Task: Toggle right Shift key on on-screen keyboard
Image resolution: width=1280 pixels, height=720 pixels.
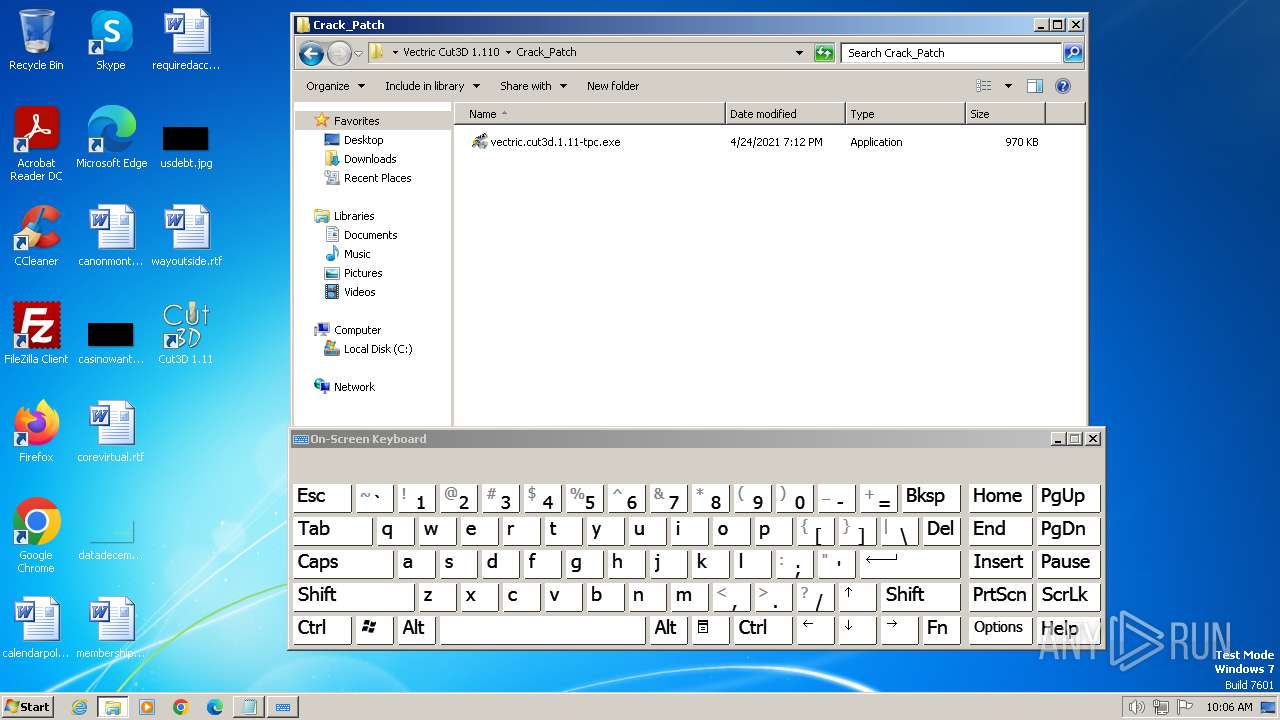Action: point(920,596)
